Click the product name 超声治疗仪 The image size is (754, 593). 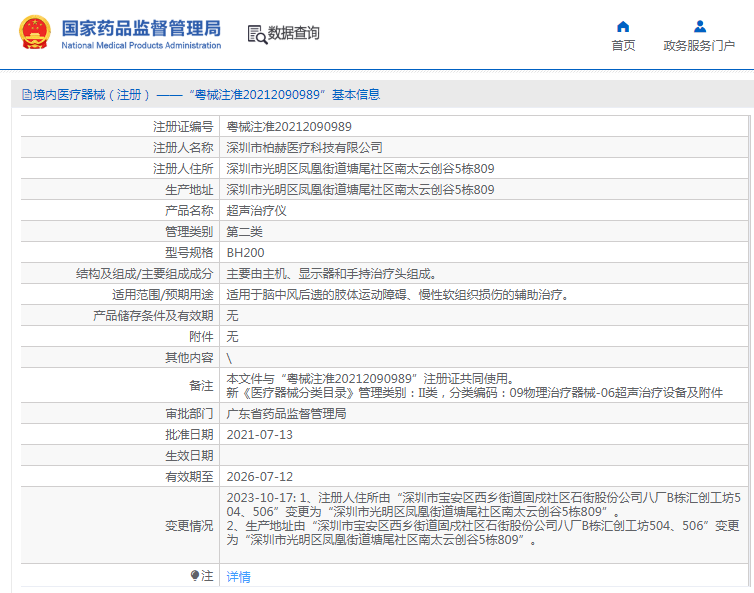(x=256, y=211)
